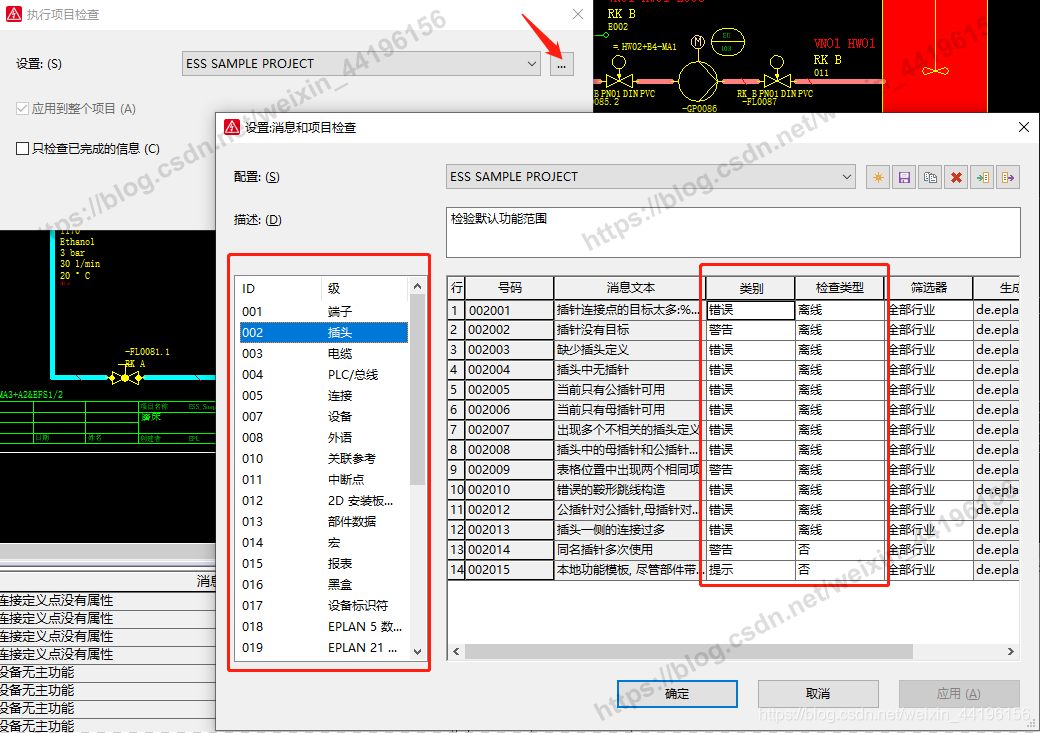Click the horizontal scrollbar under the message table
Screen dimensions: 1040x733
[x=700, y=651]
